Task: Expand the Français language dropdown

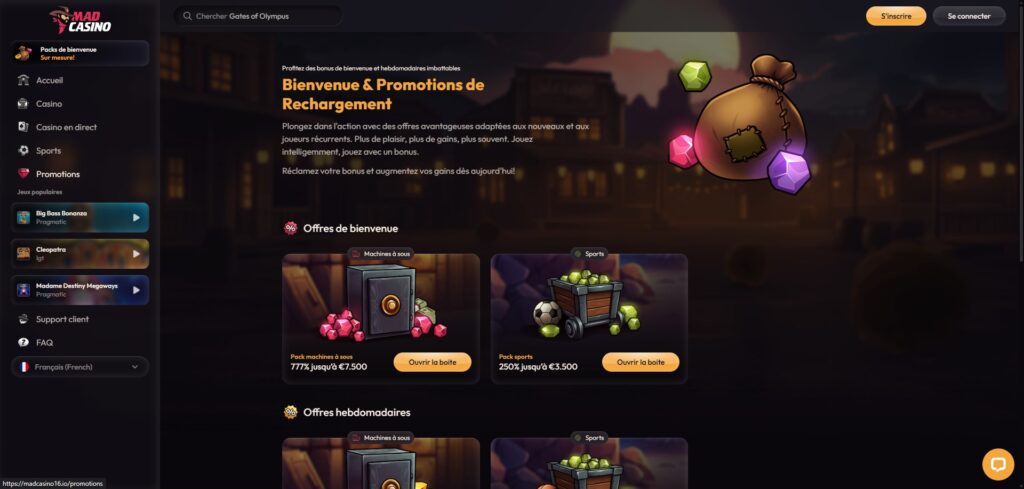Action: 80,367
